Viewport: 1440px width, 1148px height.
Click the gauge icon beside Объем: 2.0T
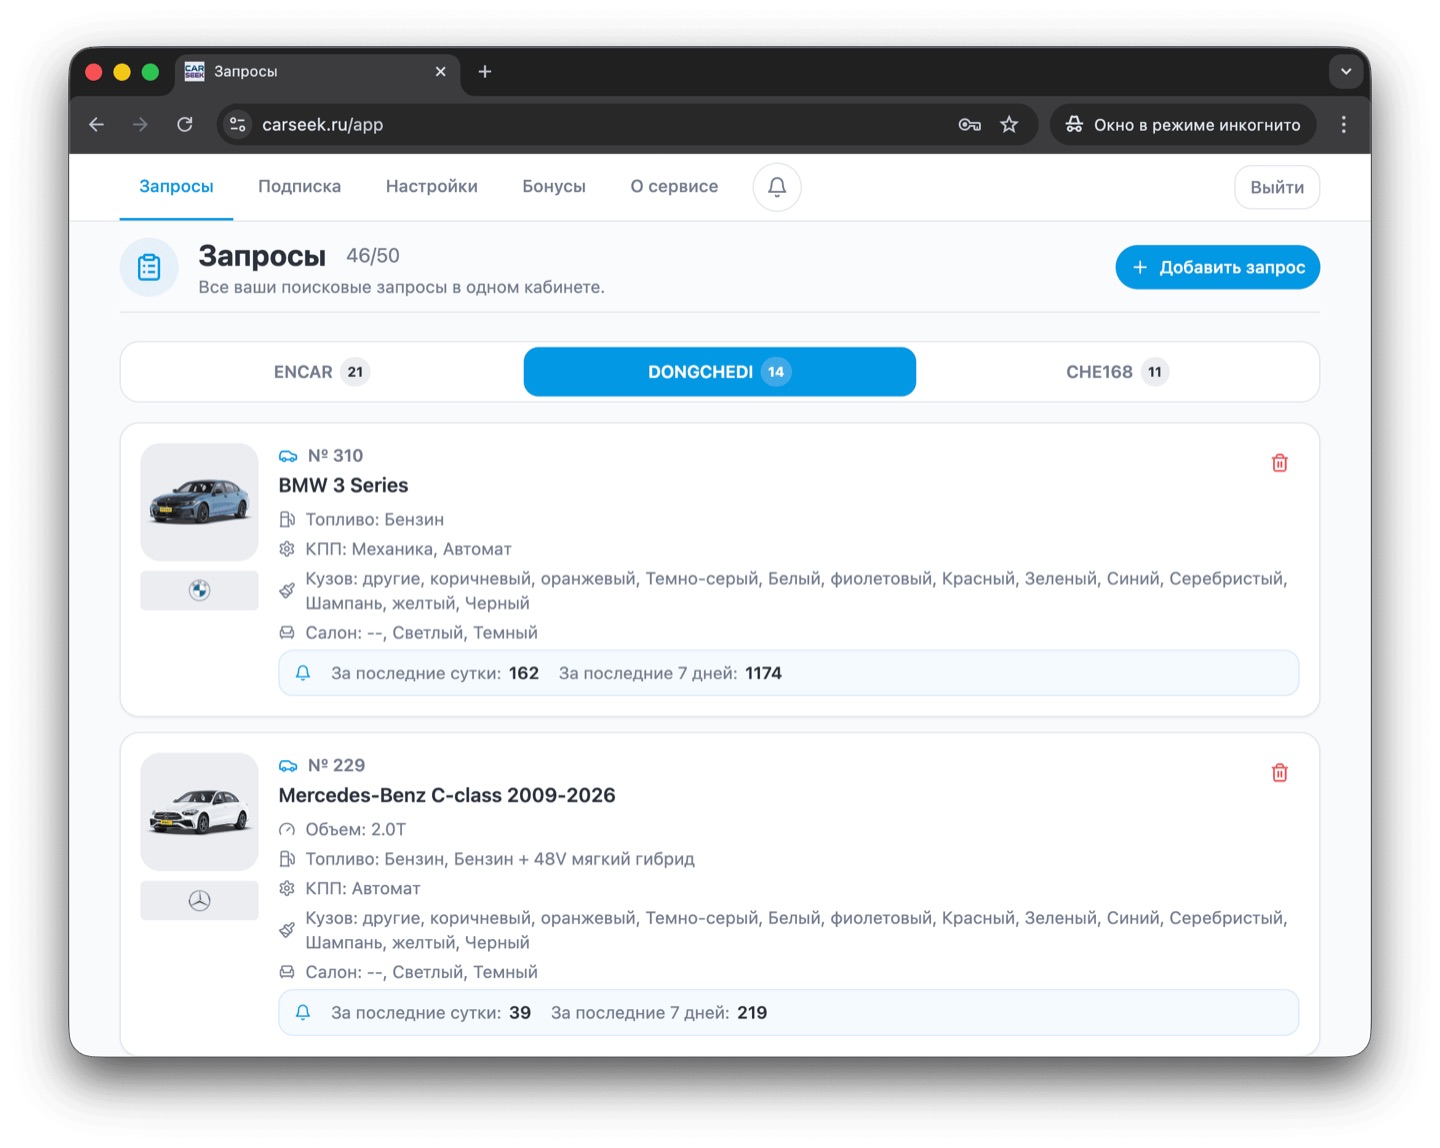coord(287,829)
